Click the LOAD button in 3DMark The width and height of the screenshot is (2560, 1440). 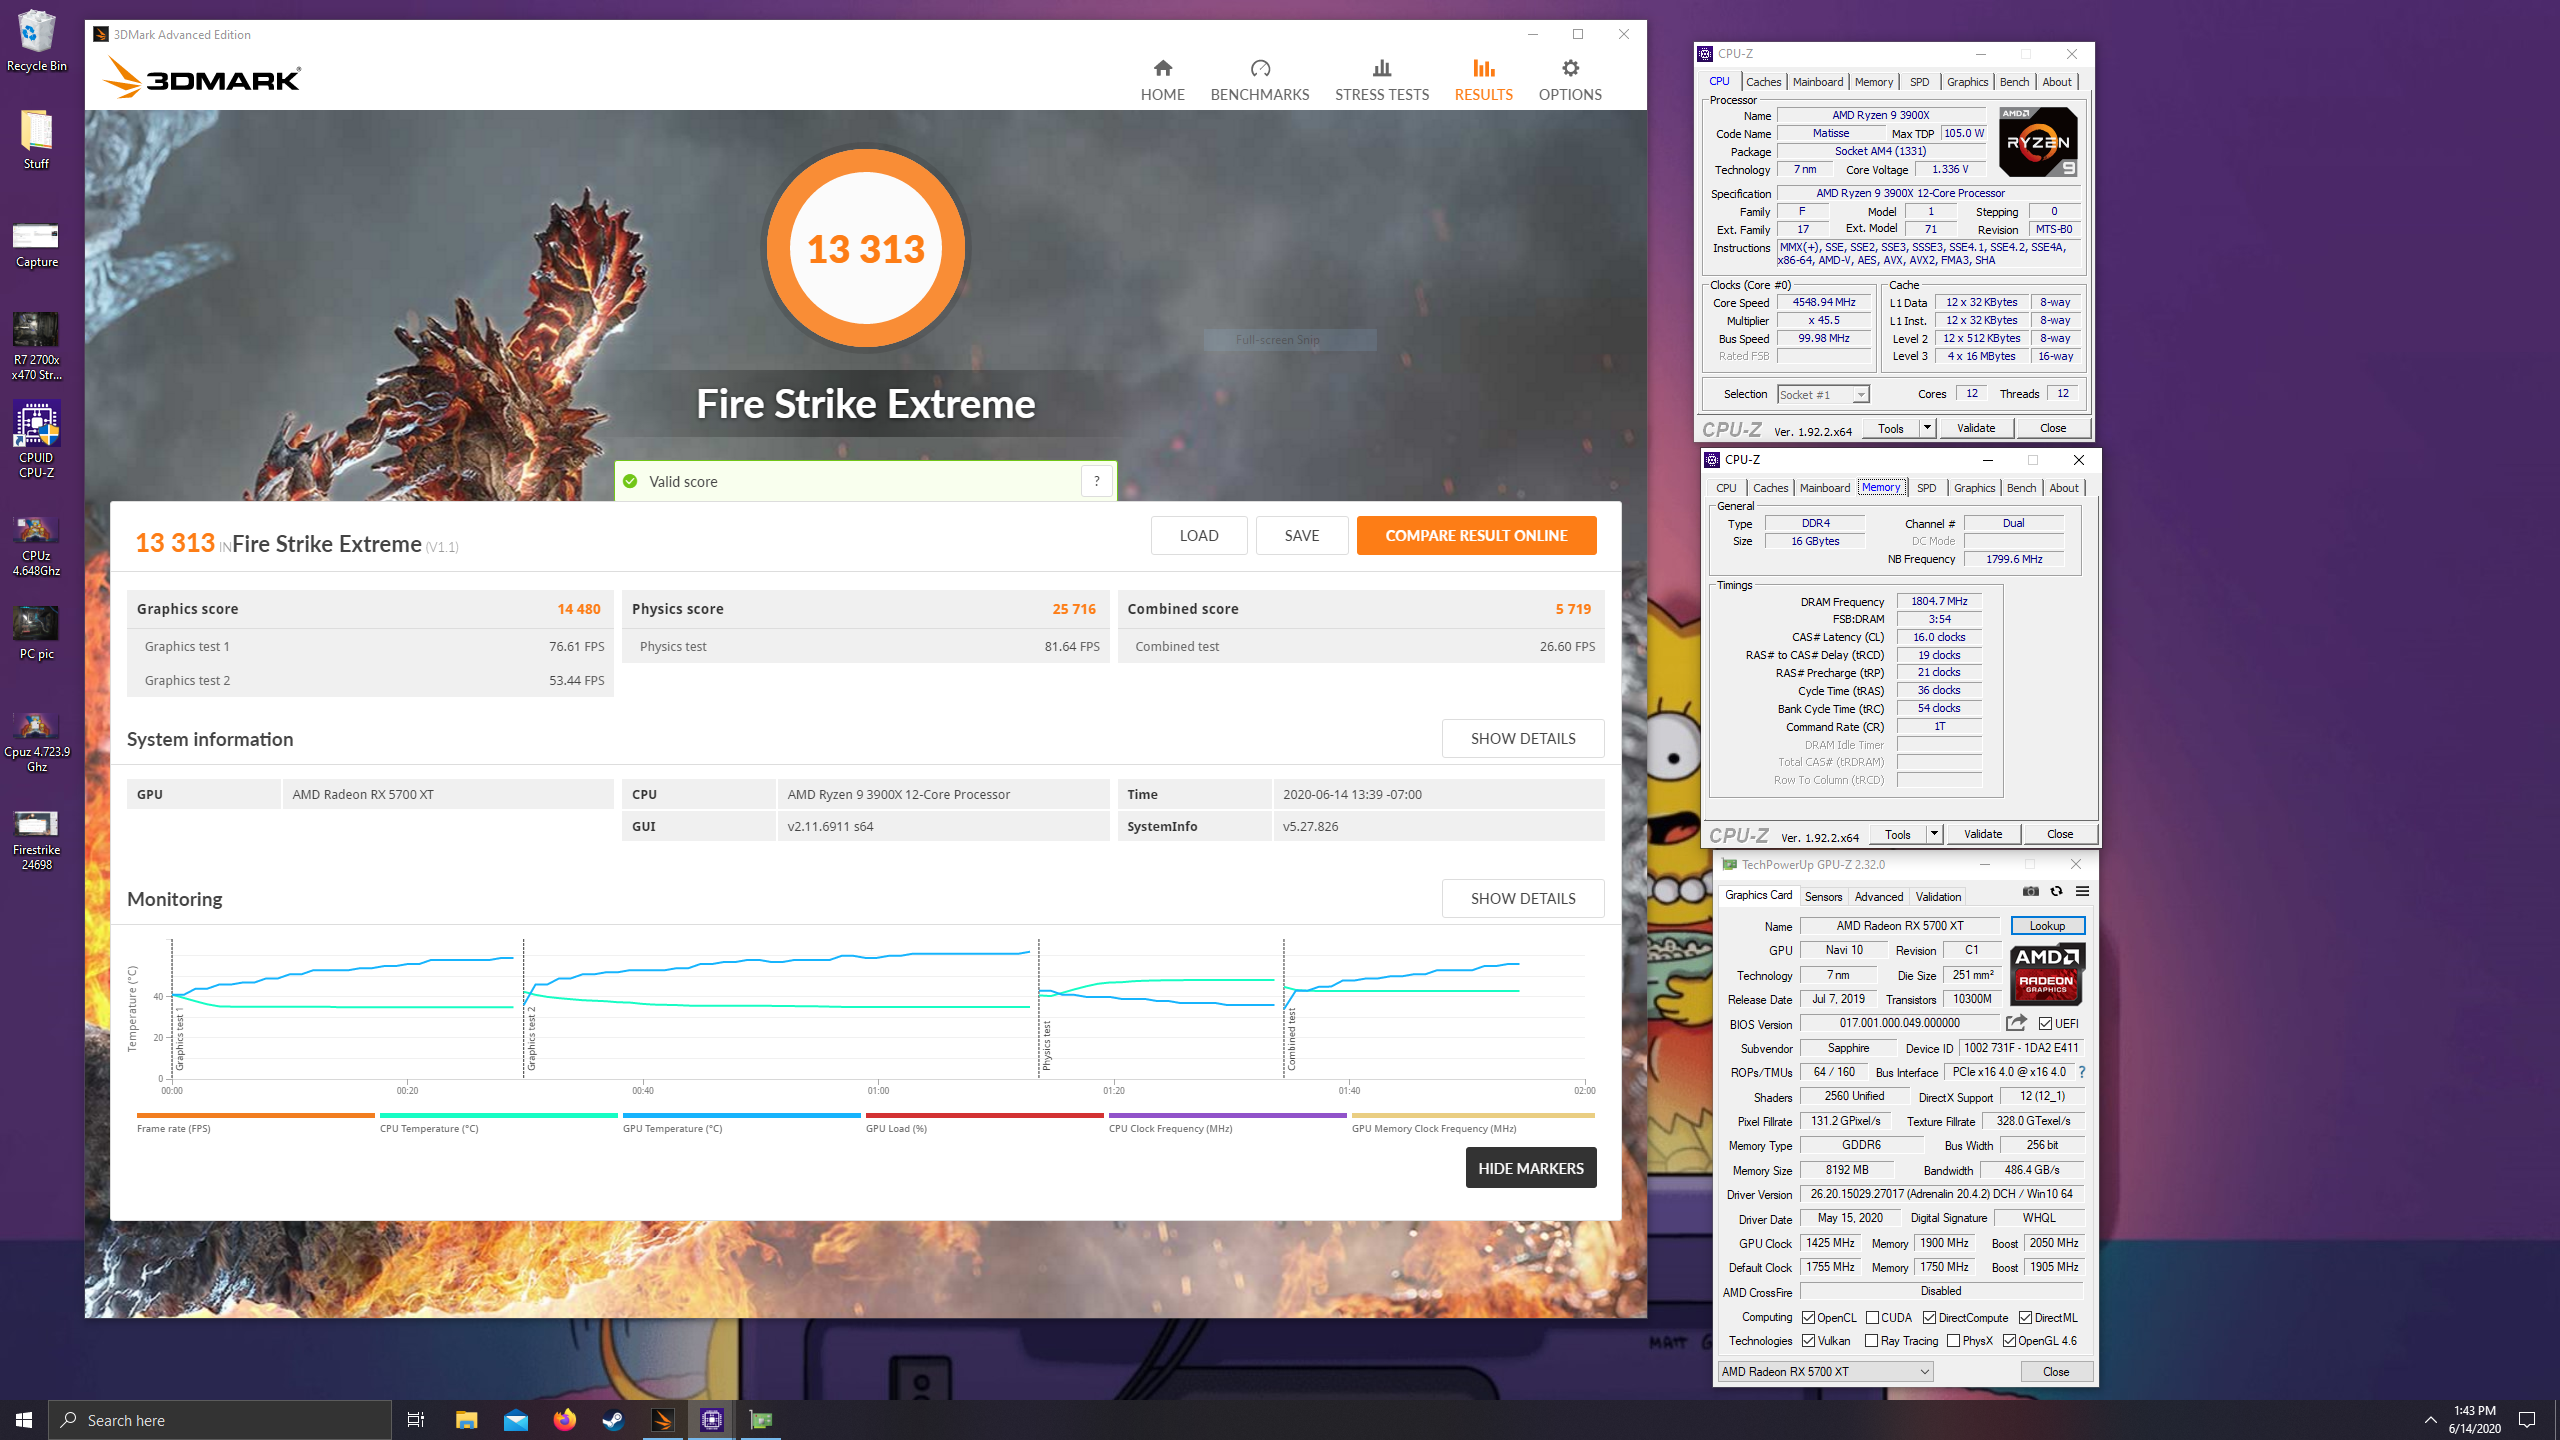(1199, 535)
